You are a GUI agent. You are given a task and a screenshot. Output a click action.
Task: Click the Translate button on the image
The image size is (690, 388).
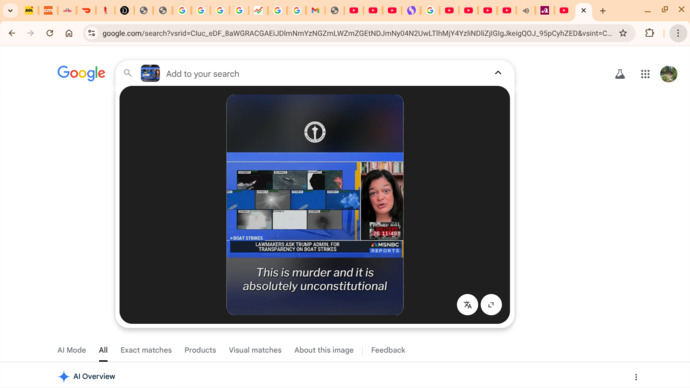(467, 304)
